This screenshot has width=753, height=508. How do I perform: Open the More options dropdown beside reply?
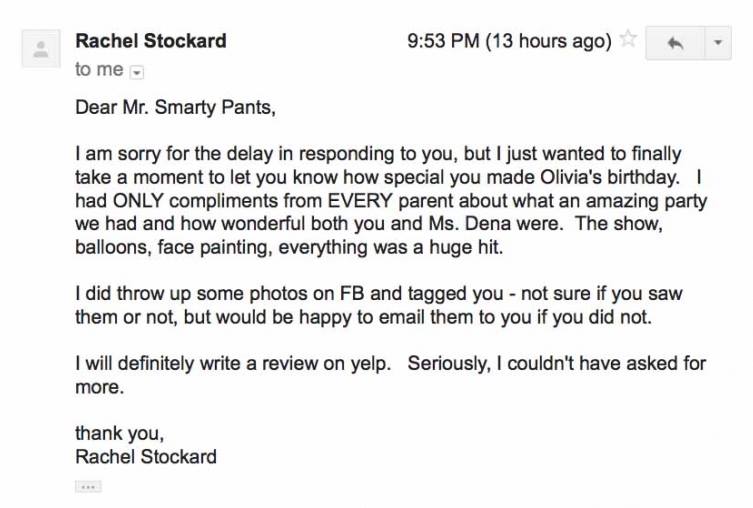(717, 44)
